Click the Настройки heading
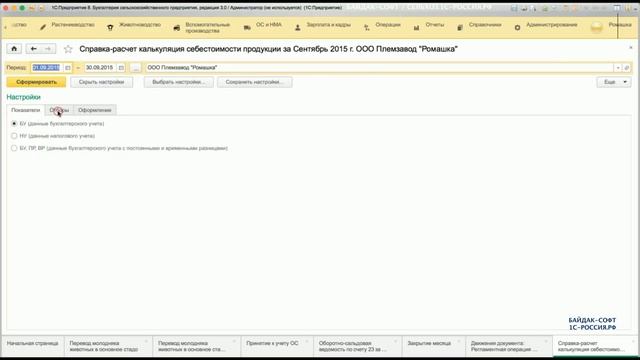The height and width of the screenshot is (360, 640). click(24, 97)
